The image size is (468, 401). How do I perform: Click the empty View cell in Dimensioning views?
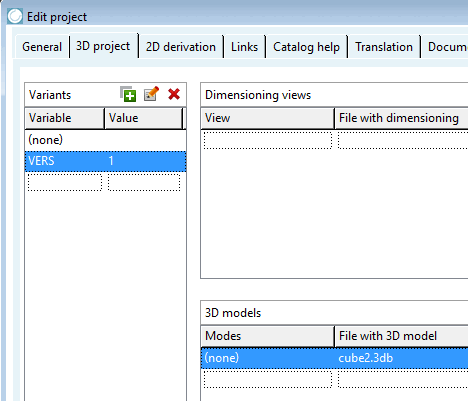point(268,140)
